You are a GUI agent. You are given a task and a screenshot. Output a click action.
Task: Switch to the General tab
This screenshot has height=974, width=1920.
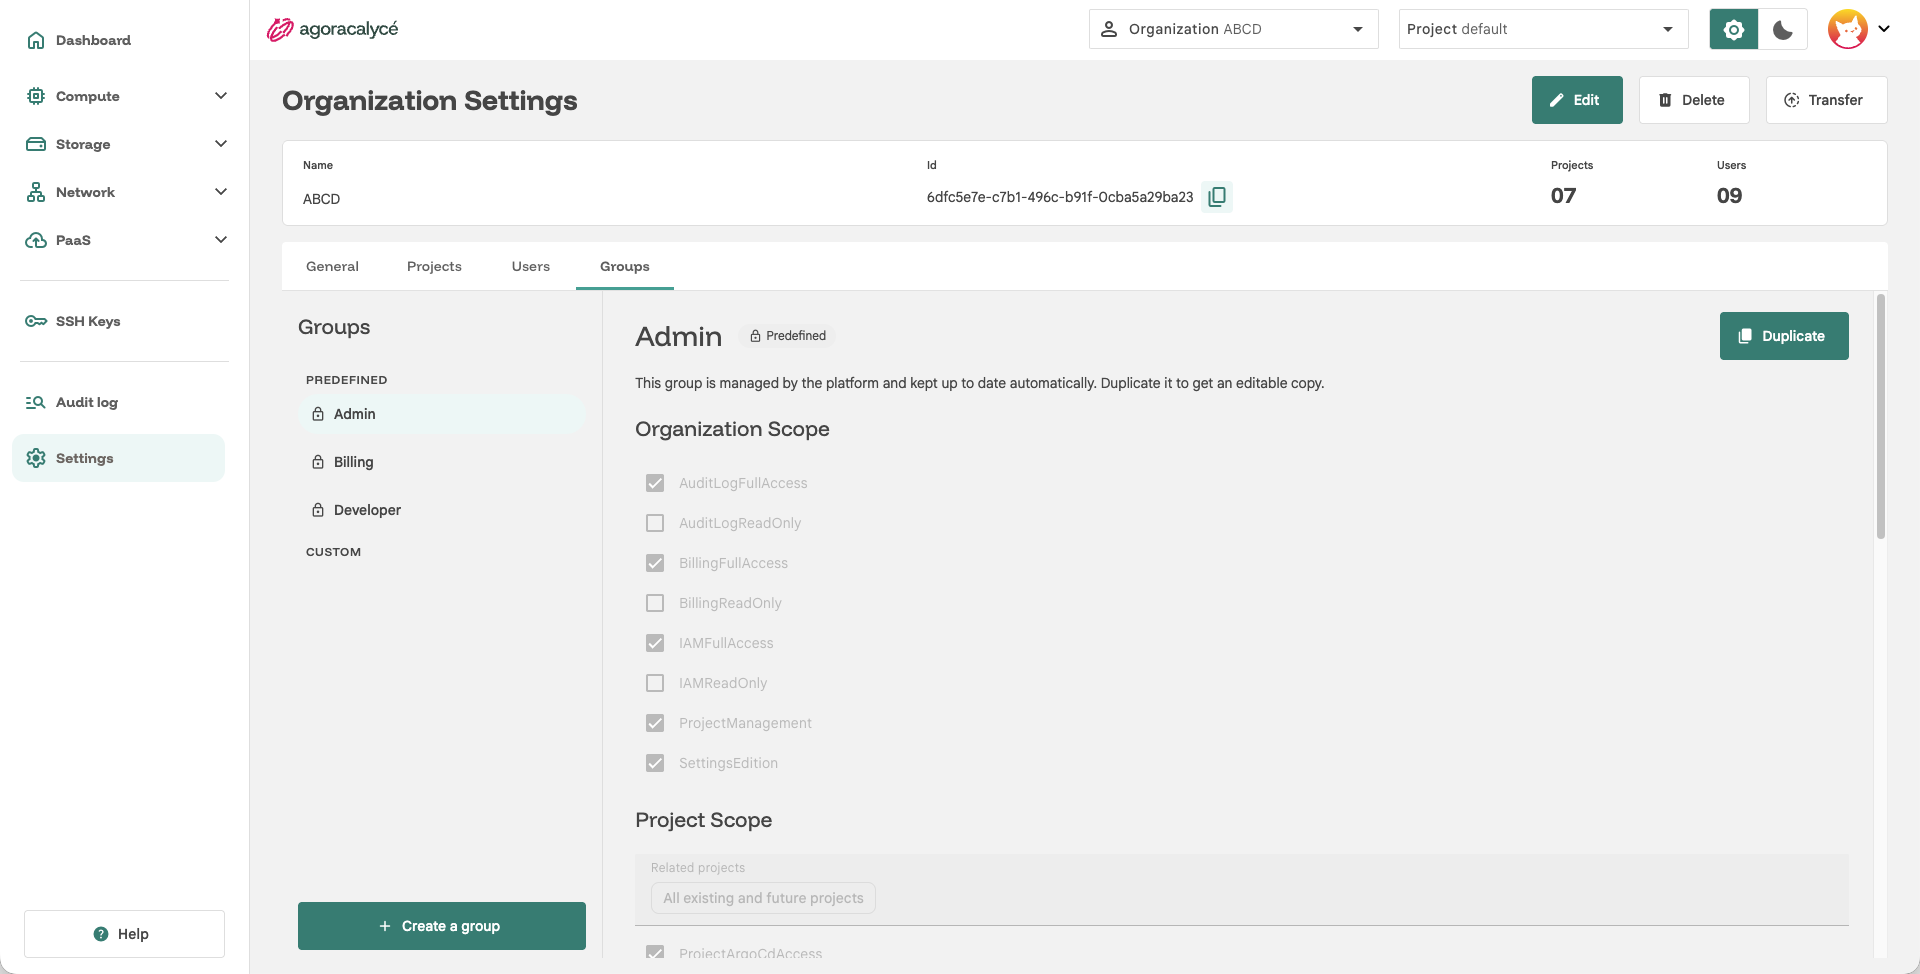332,266
